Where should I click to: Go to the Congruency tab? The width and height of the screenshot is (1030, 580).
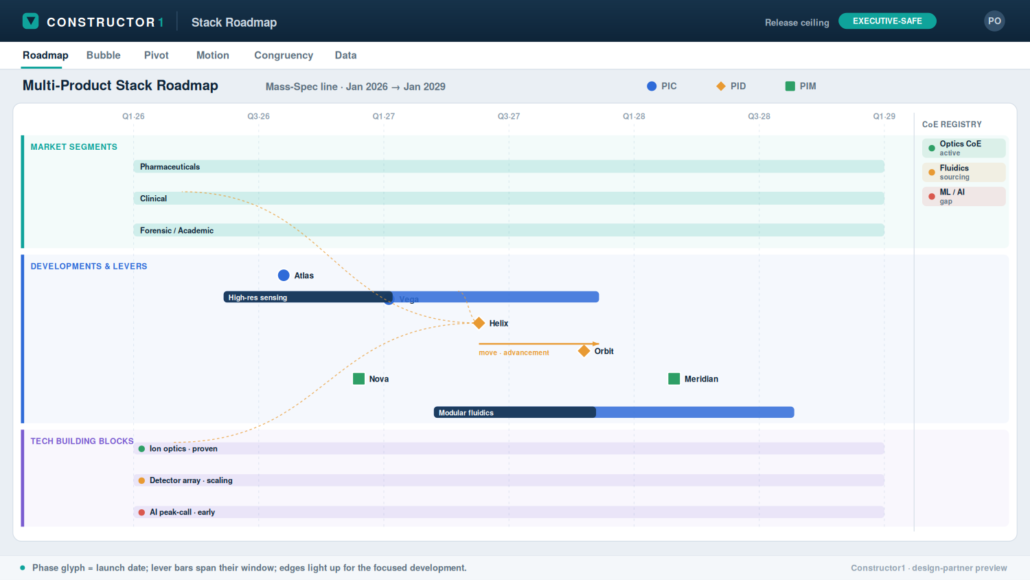coord(284,55)
